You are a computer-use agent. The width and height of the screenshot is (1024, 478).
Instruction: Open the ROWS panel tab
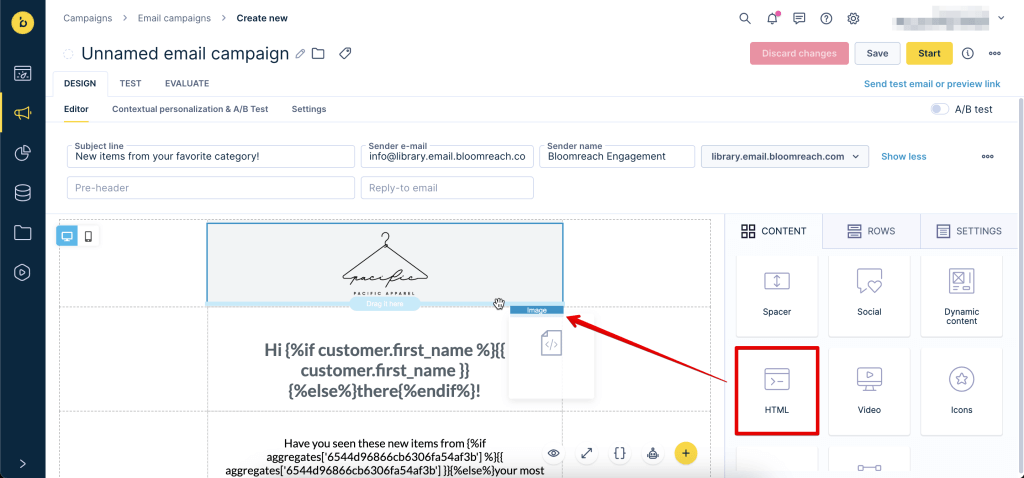tap(870, 231)
